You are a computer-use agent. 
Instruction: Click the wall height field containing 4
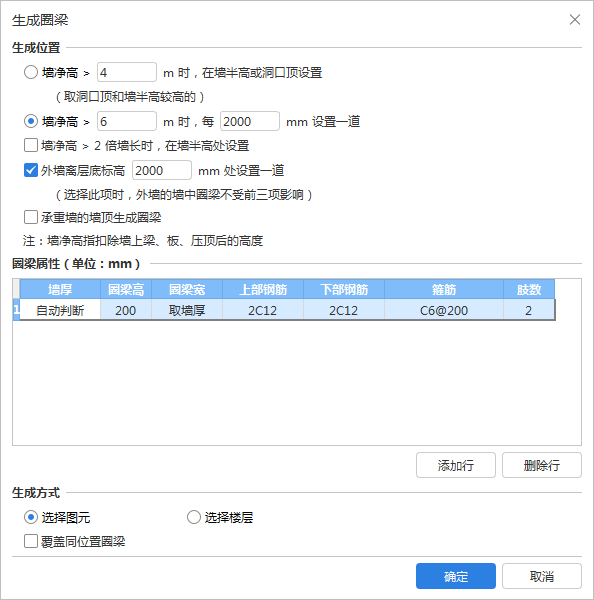point(127,72)
